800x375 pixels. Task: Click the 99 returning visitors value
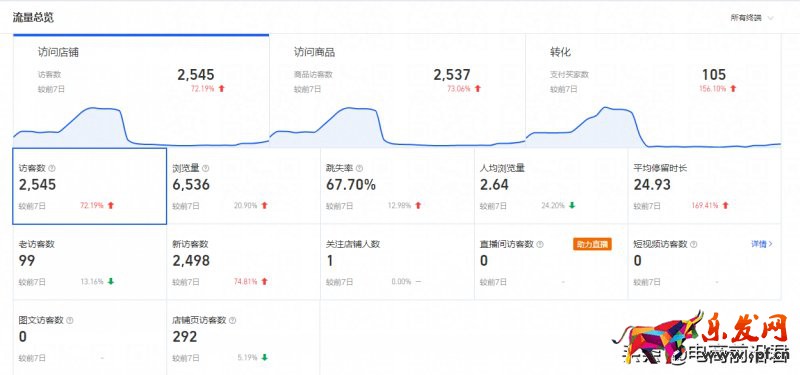27,261
